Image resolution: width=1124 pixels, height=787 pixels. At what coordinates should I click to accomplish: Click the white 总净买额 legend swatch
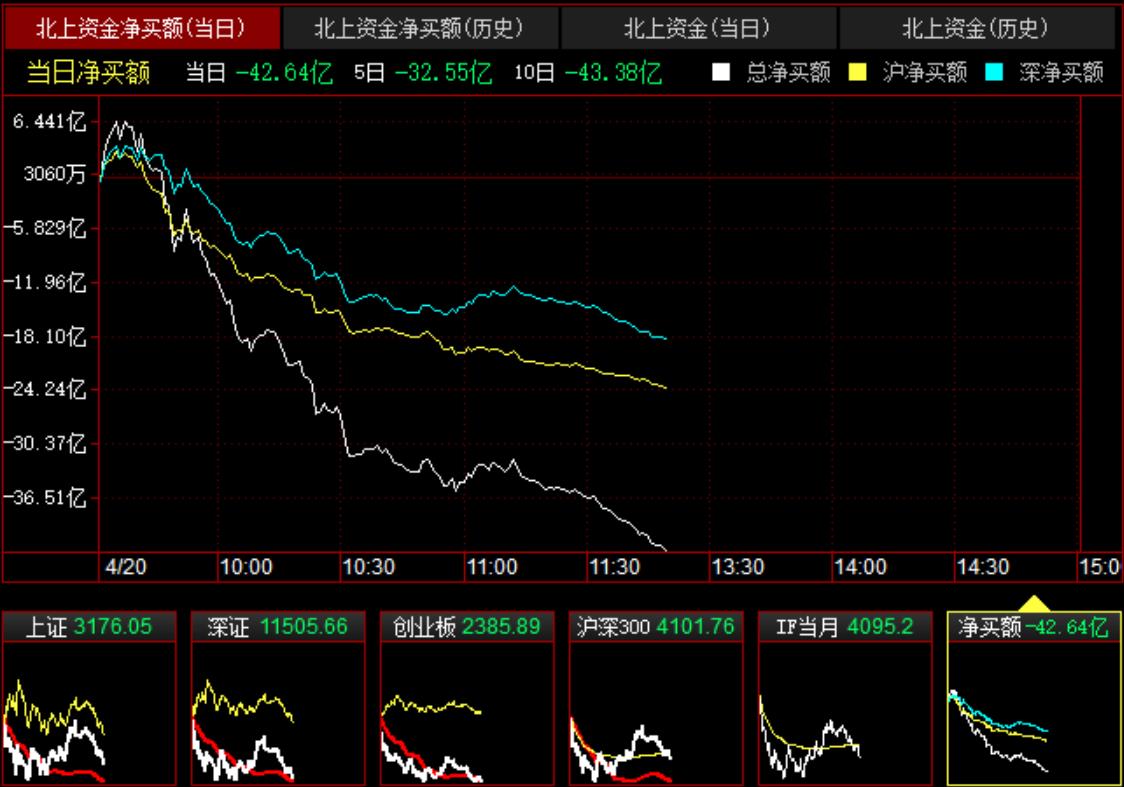(x=720, y=72)
